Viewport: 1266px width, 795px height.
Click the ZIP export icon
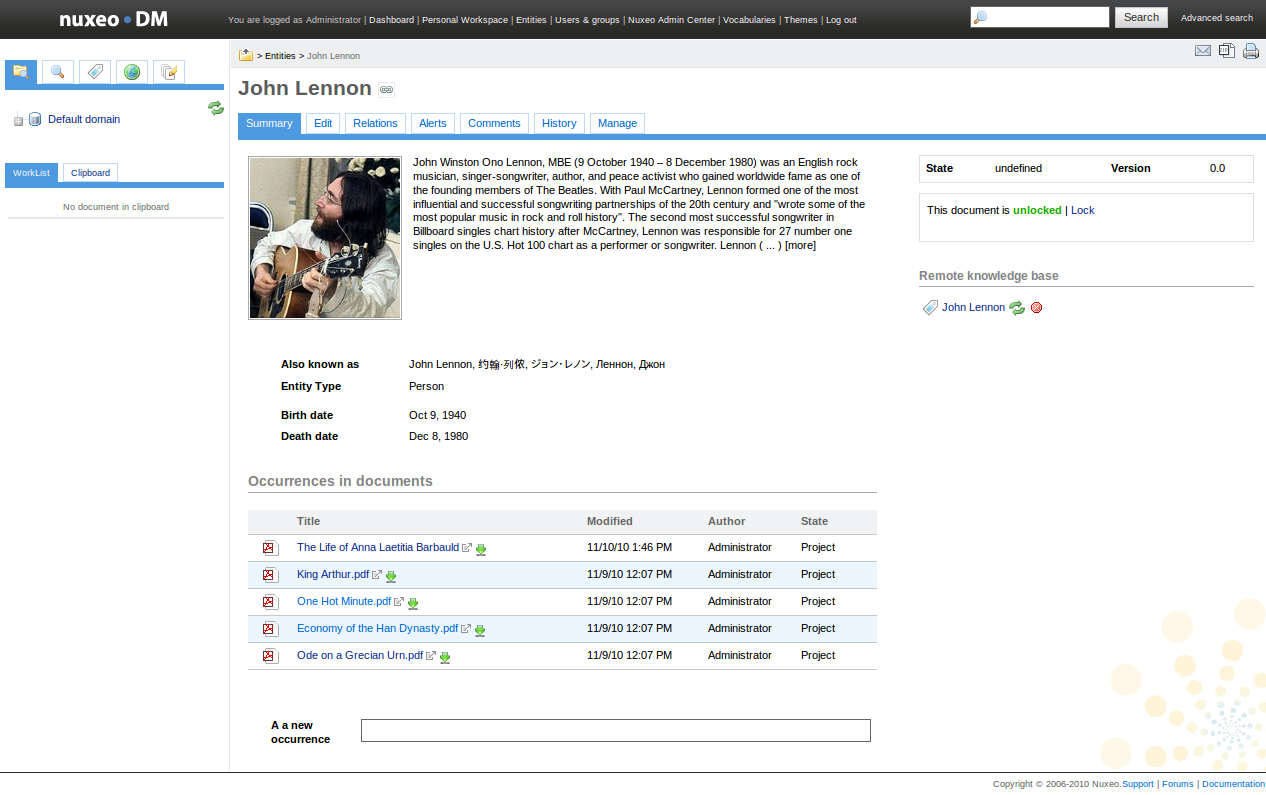1227,51
